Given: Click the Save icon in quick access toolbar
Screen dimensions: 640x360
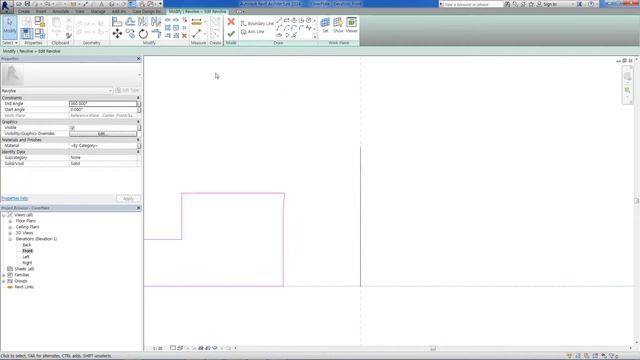Looking at the screenshot, I should (x=27, y=4).
